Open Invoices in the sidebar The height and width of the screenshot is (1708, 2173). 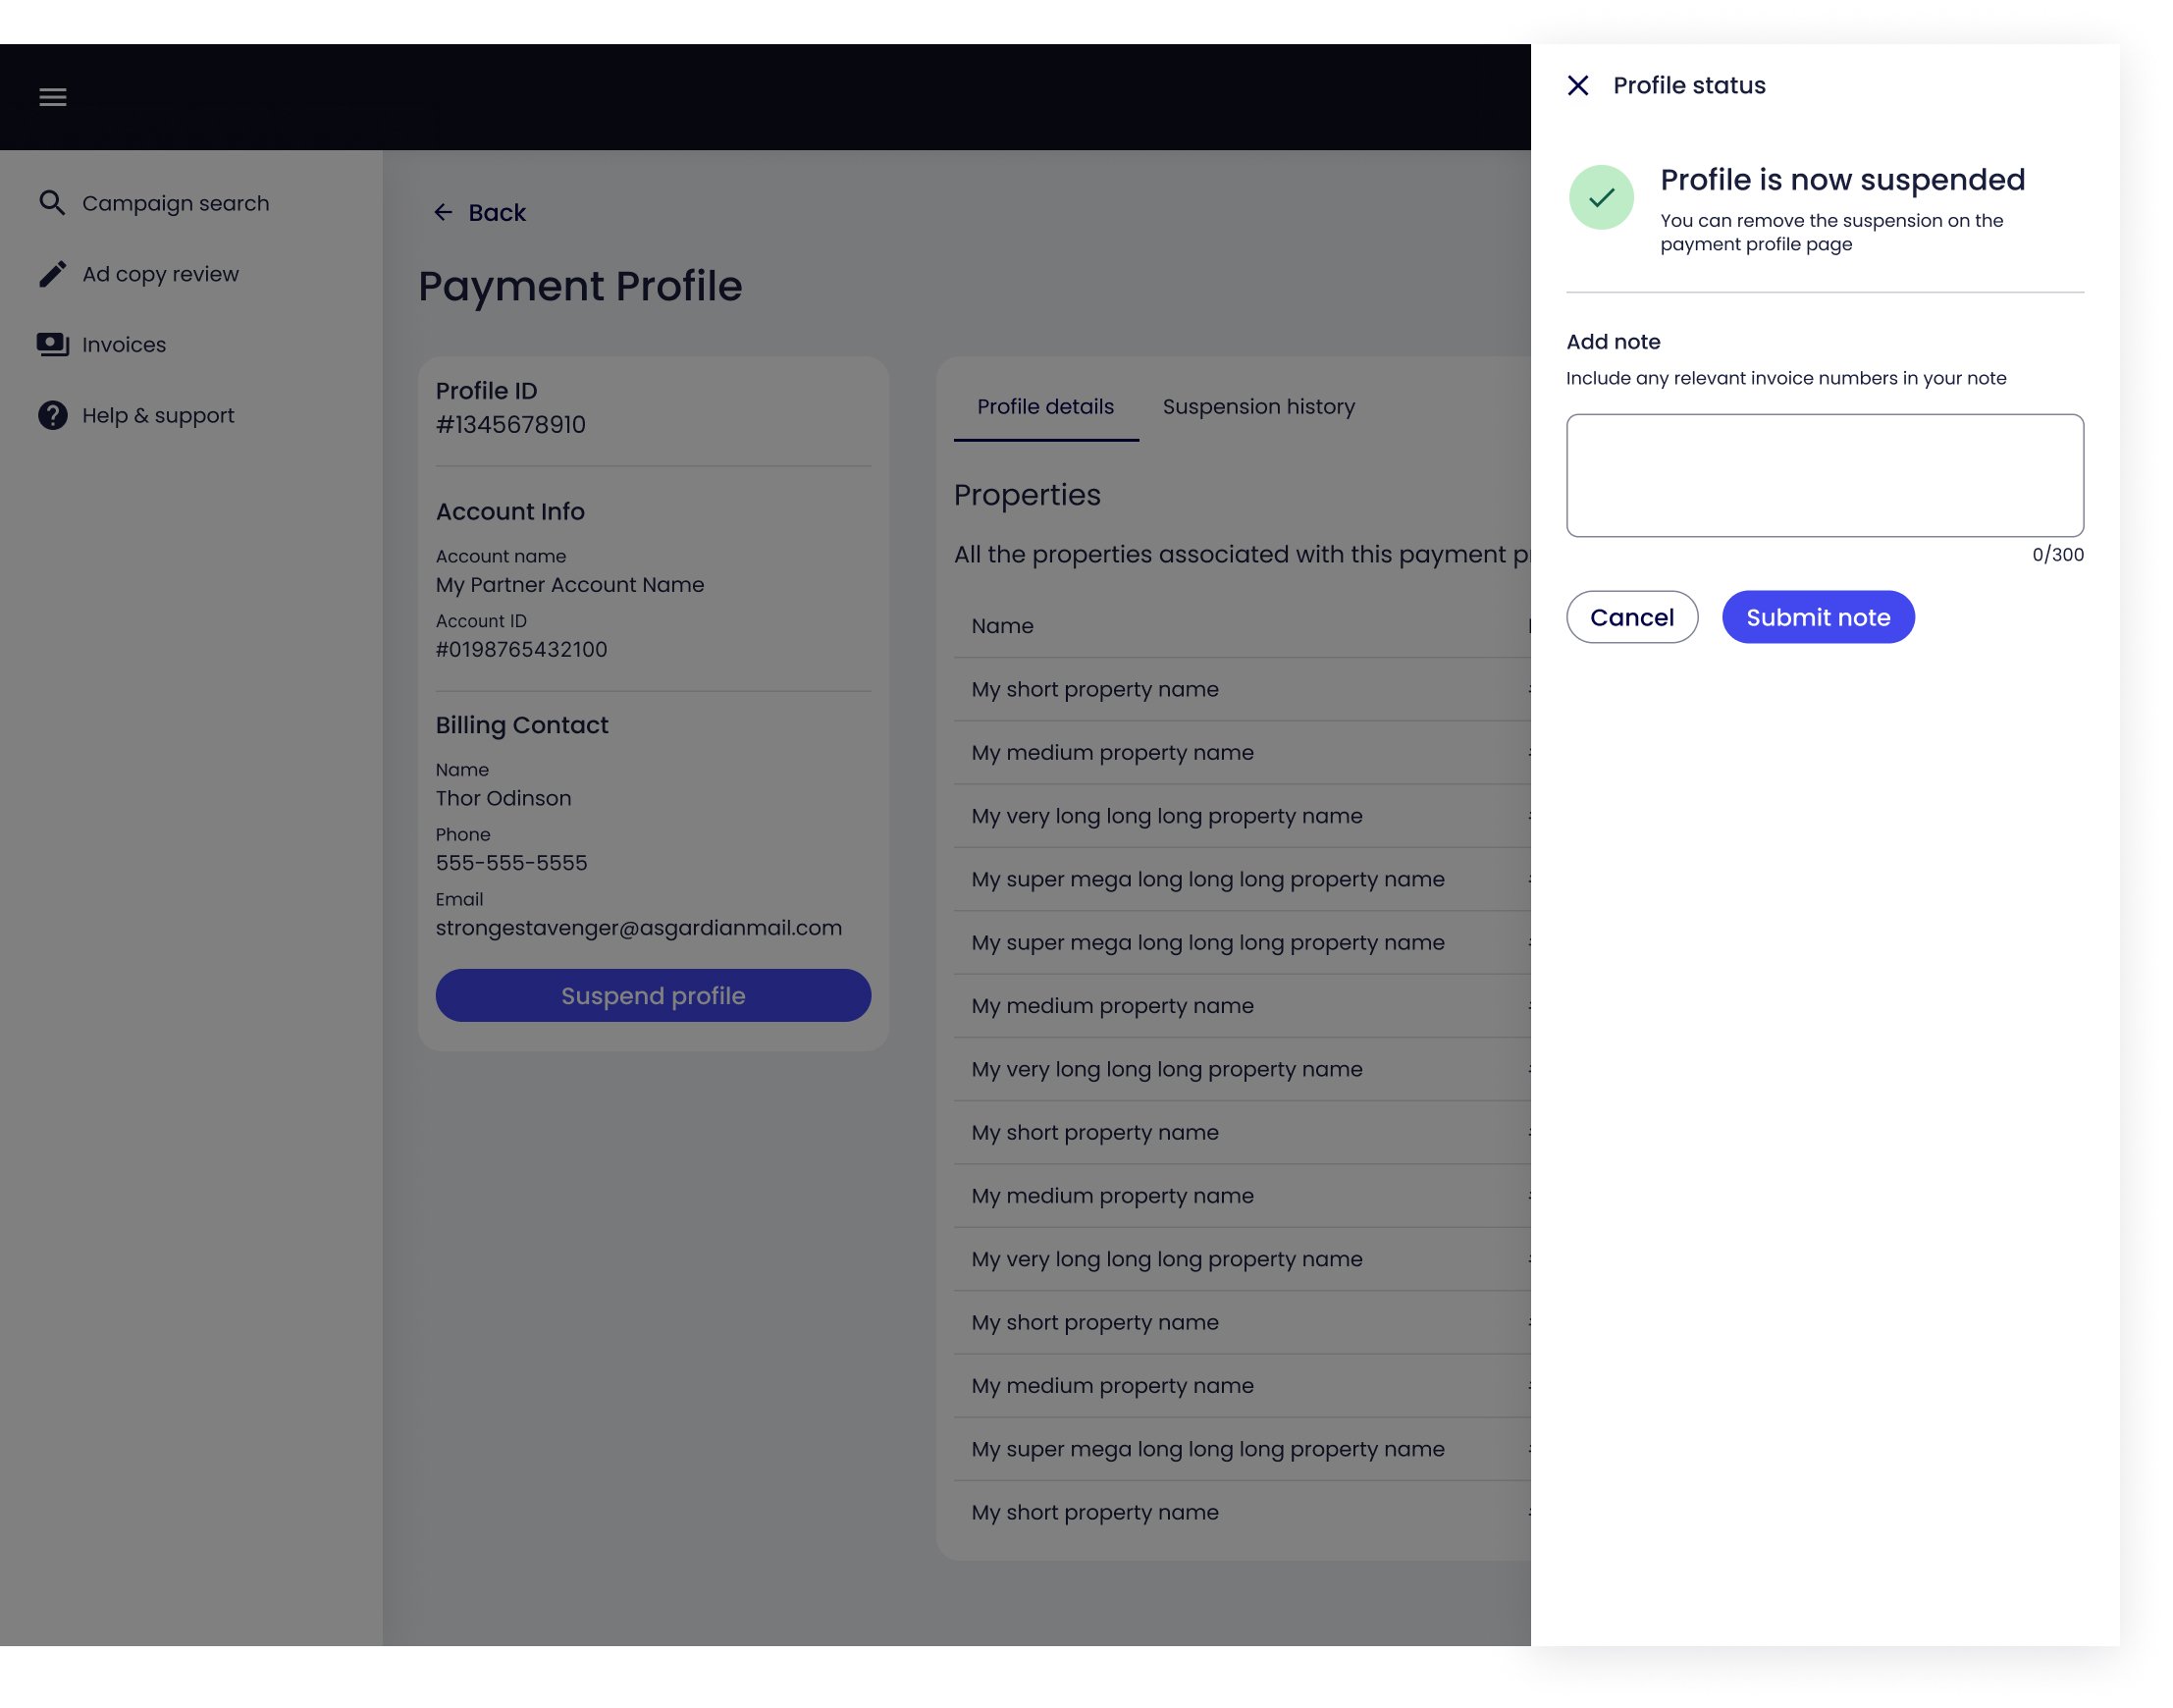(124, 344)
